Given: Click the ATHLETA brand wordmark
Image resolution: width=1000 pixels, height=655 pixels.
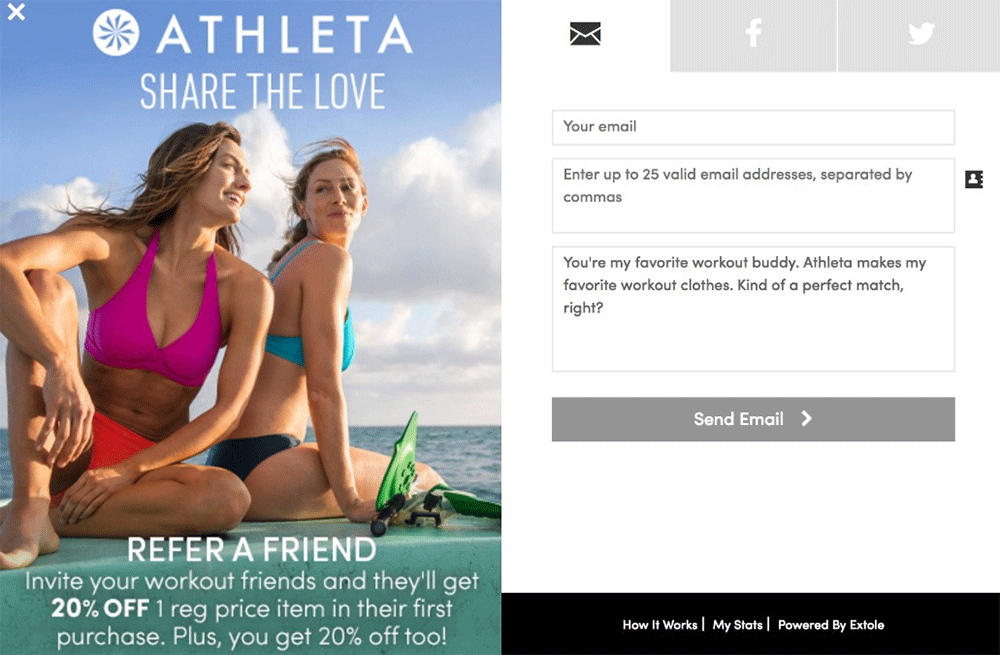Looking at the screenshot, I should tap(284, 34).
